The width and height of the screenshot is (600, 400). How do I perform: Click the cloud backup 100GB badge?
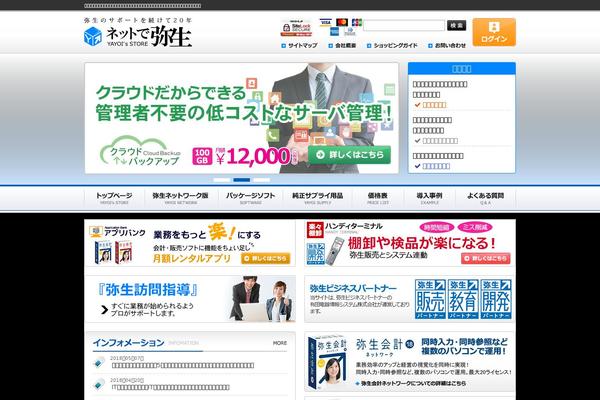[x=202, y=156]
